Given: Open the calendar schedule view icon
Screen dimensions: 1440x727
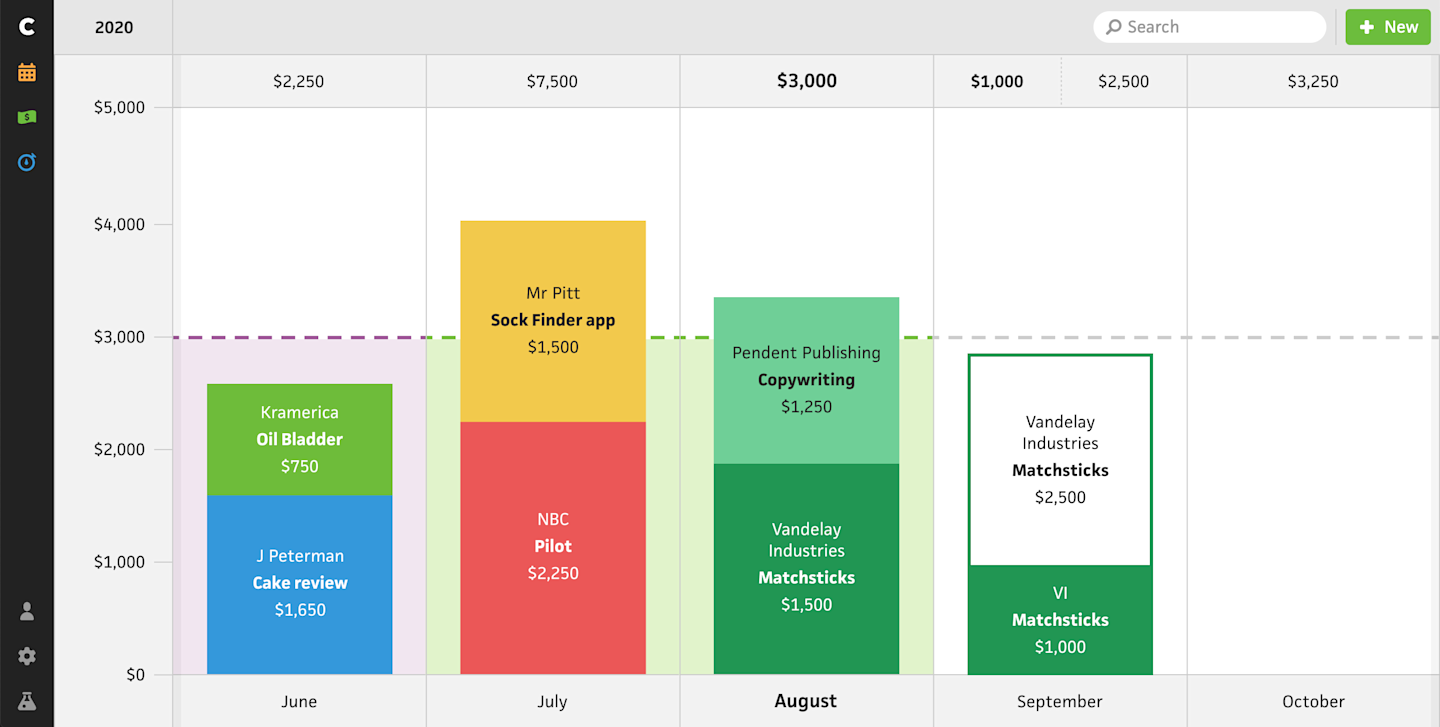Looking at the screenshot, I should pyautogui.click(x=27, y=72).
